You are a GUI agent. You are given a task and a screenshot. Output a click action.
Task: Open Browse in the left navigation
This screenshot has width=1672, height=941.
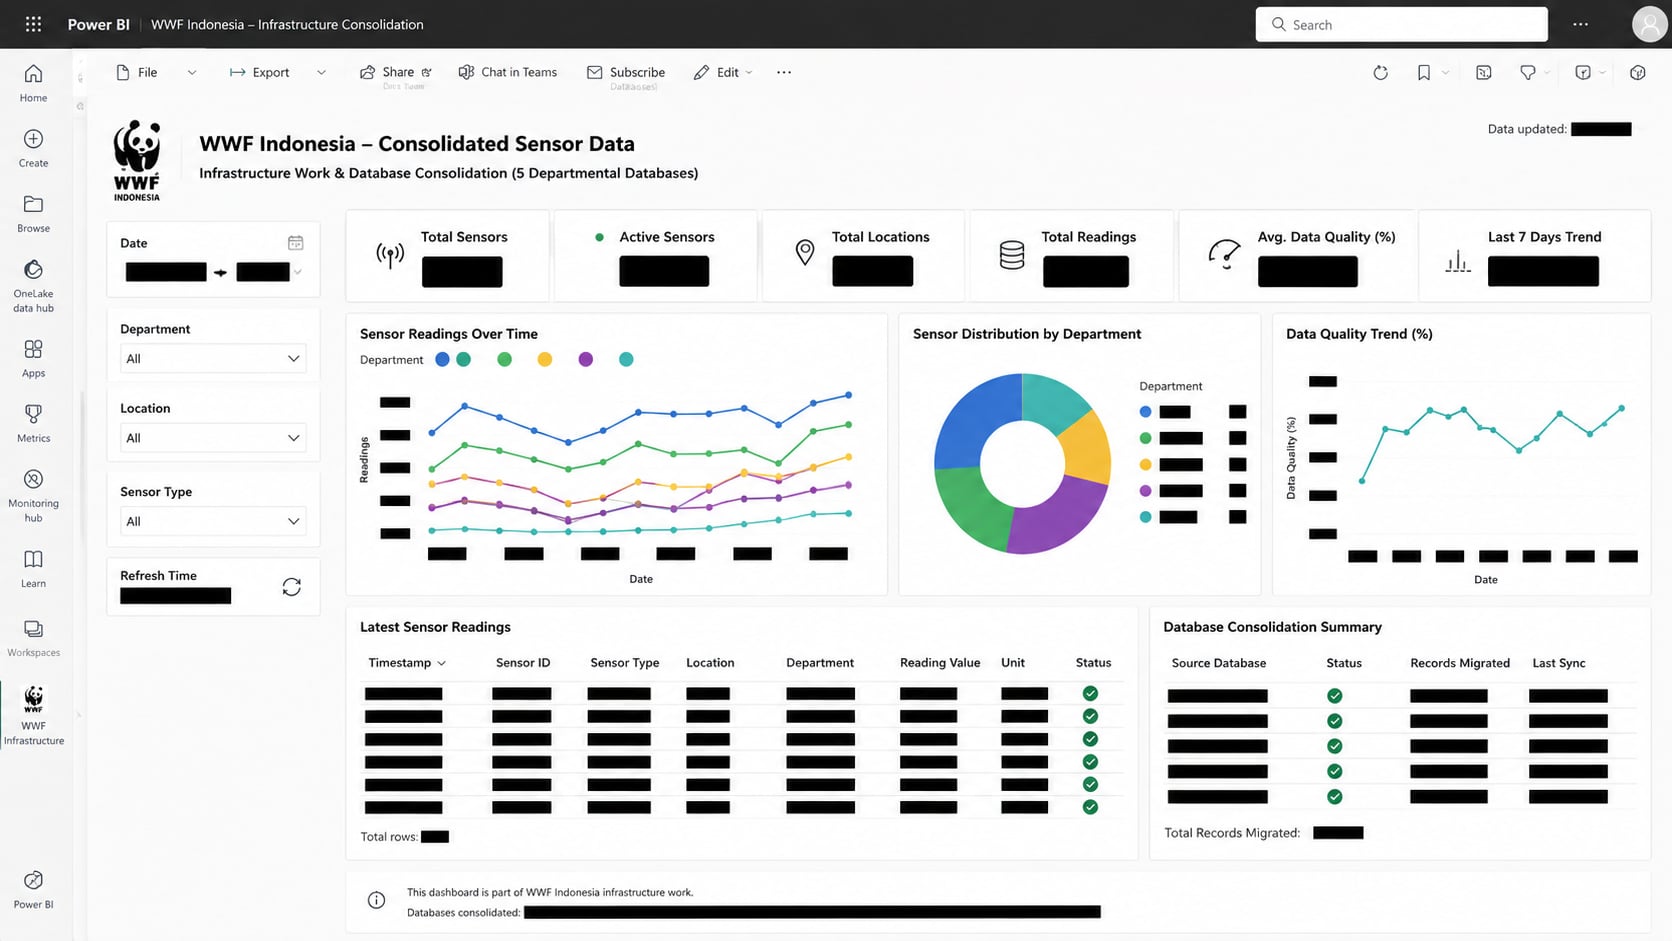[x=33, y=214]
